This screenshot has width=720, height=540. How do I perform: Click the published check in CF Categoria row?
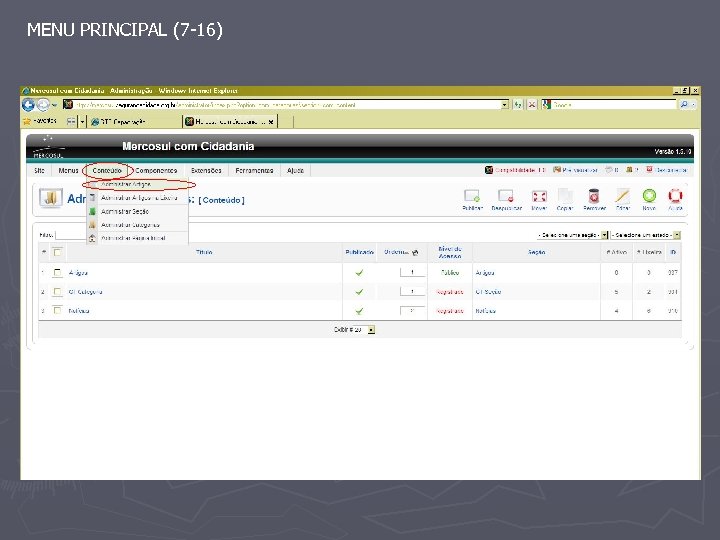pyautogui.click(x=359, y=292)
